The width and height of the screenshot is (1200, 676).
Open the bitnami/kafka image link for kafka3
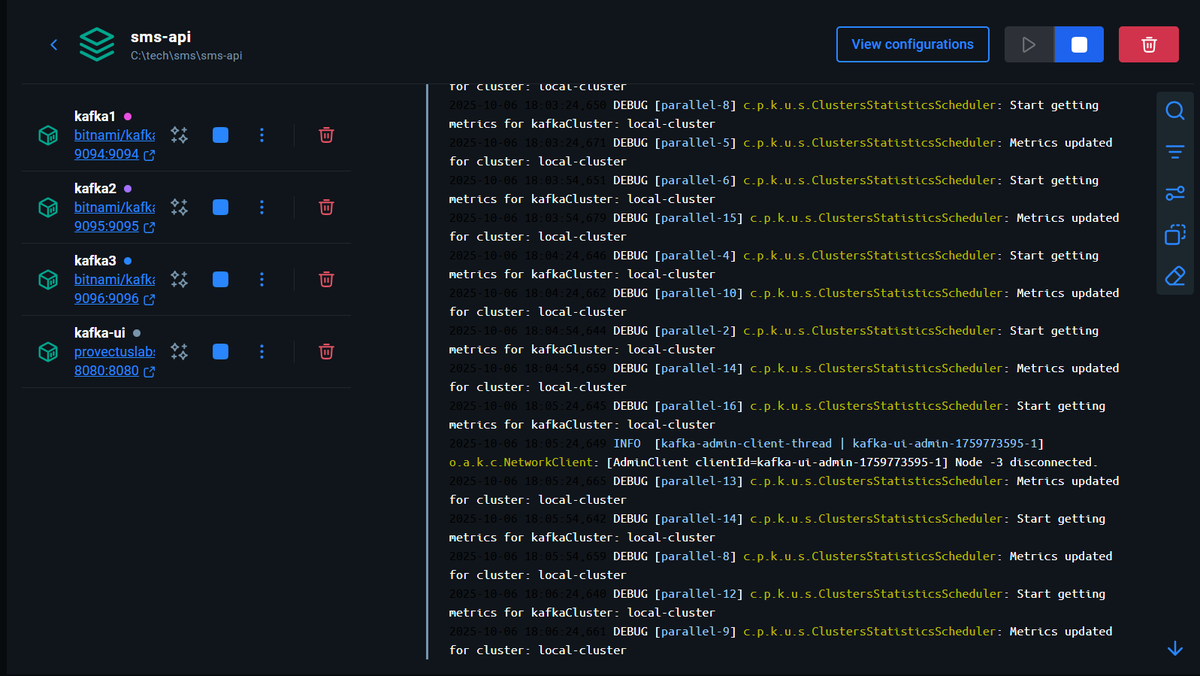coord(114,279)
